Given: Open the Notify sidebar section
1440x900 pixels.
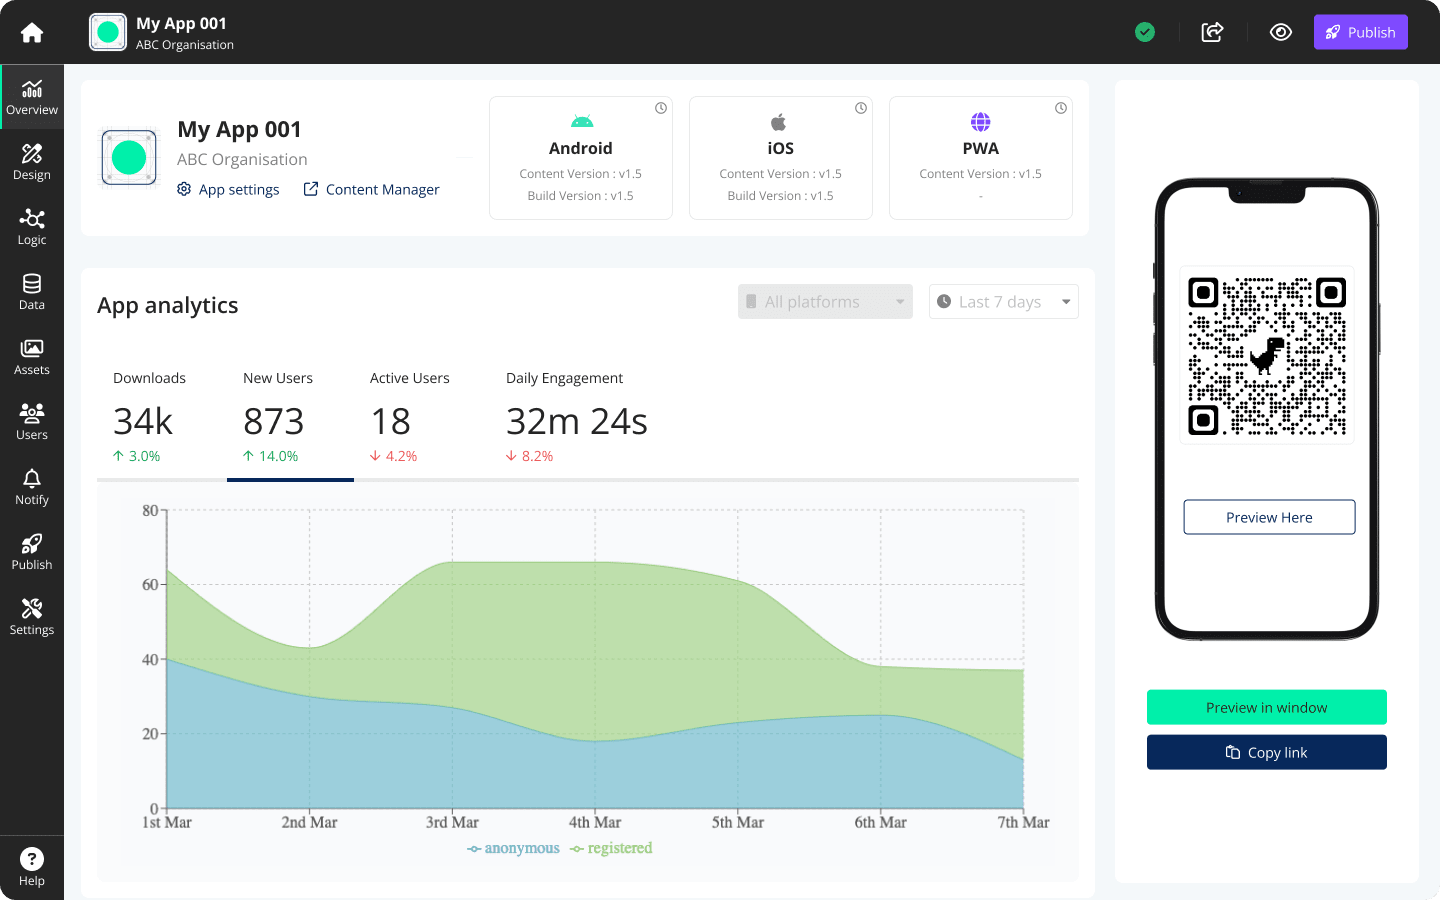Looking at the screenshot, I should coord(32,487).
